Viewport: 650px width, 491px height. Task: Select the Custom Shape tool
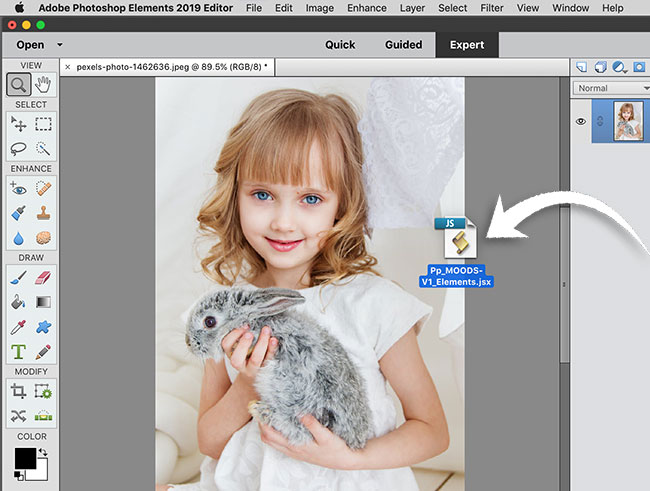click(x=43, y=327)
